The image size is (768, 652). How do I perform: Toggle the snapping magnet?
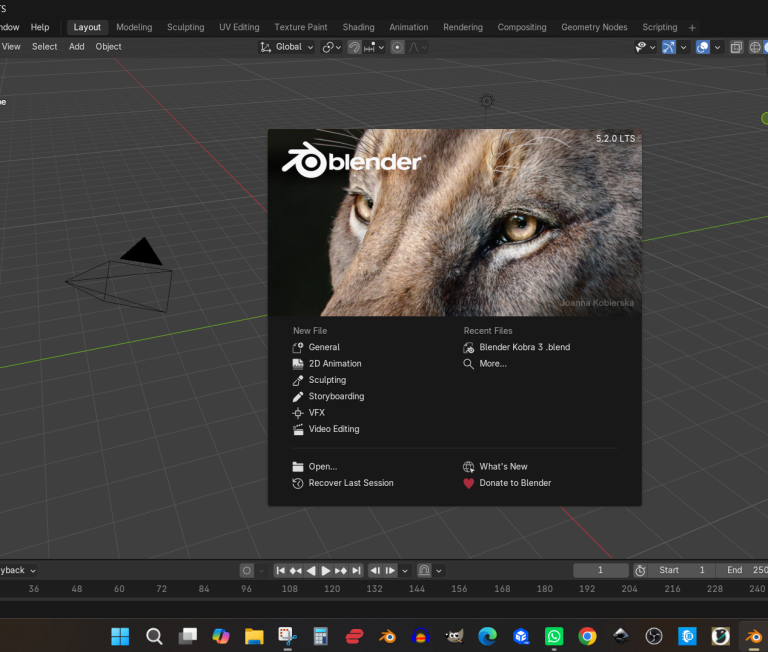click(354, 47)
